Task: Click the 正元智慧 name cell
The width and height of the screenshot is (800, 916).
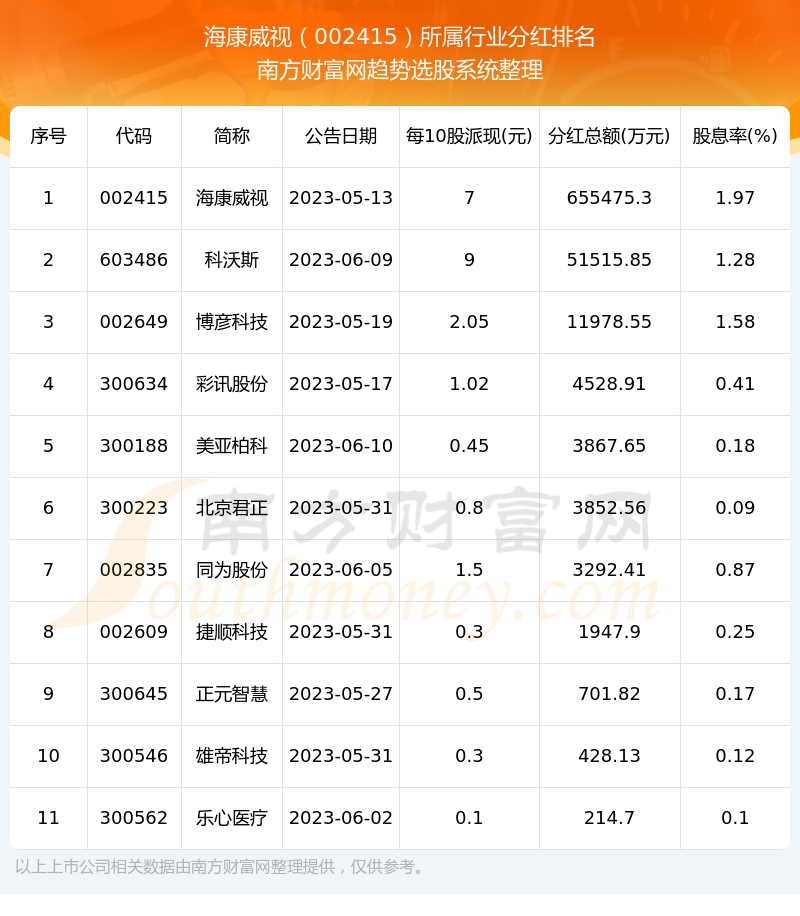Action: [231, 694]
